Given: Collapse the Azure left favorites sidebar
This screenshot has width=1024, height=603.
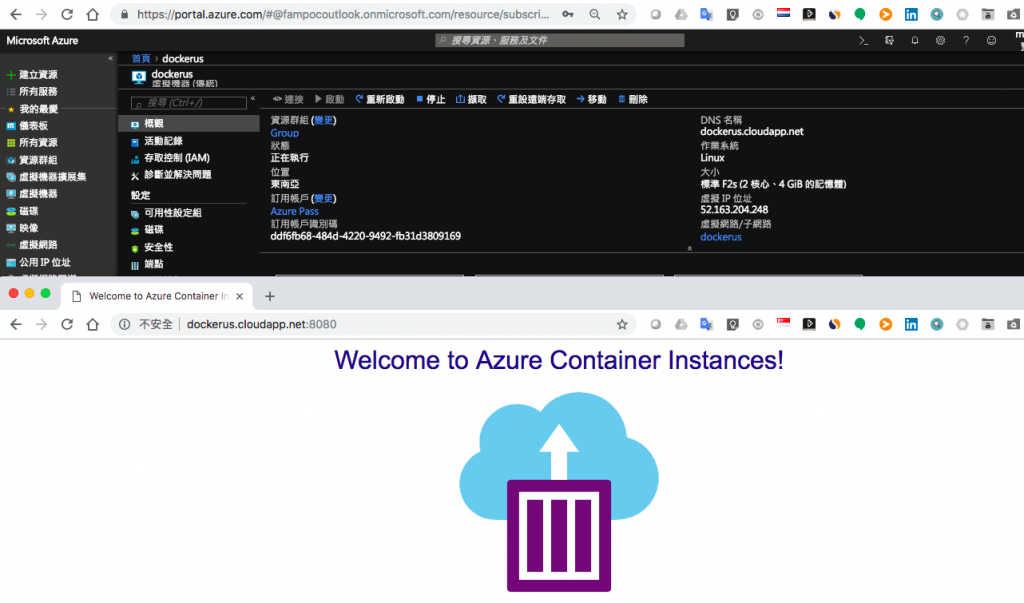Looking at the screenshot, I should pyautogui.click(x=110, y=58).
